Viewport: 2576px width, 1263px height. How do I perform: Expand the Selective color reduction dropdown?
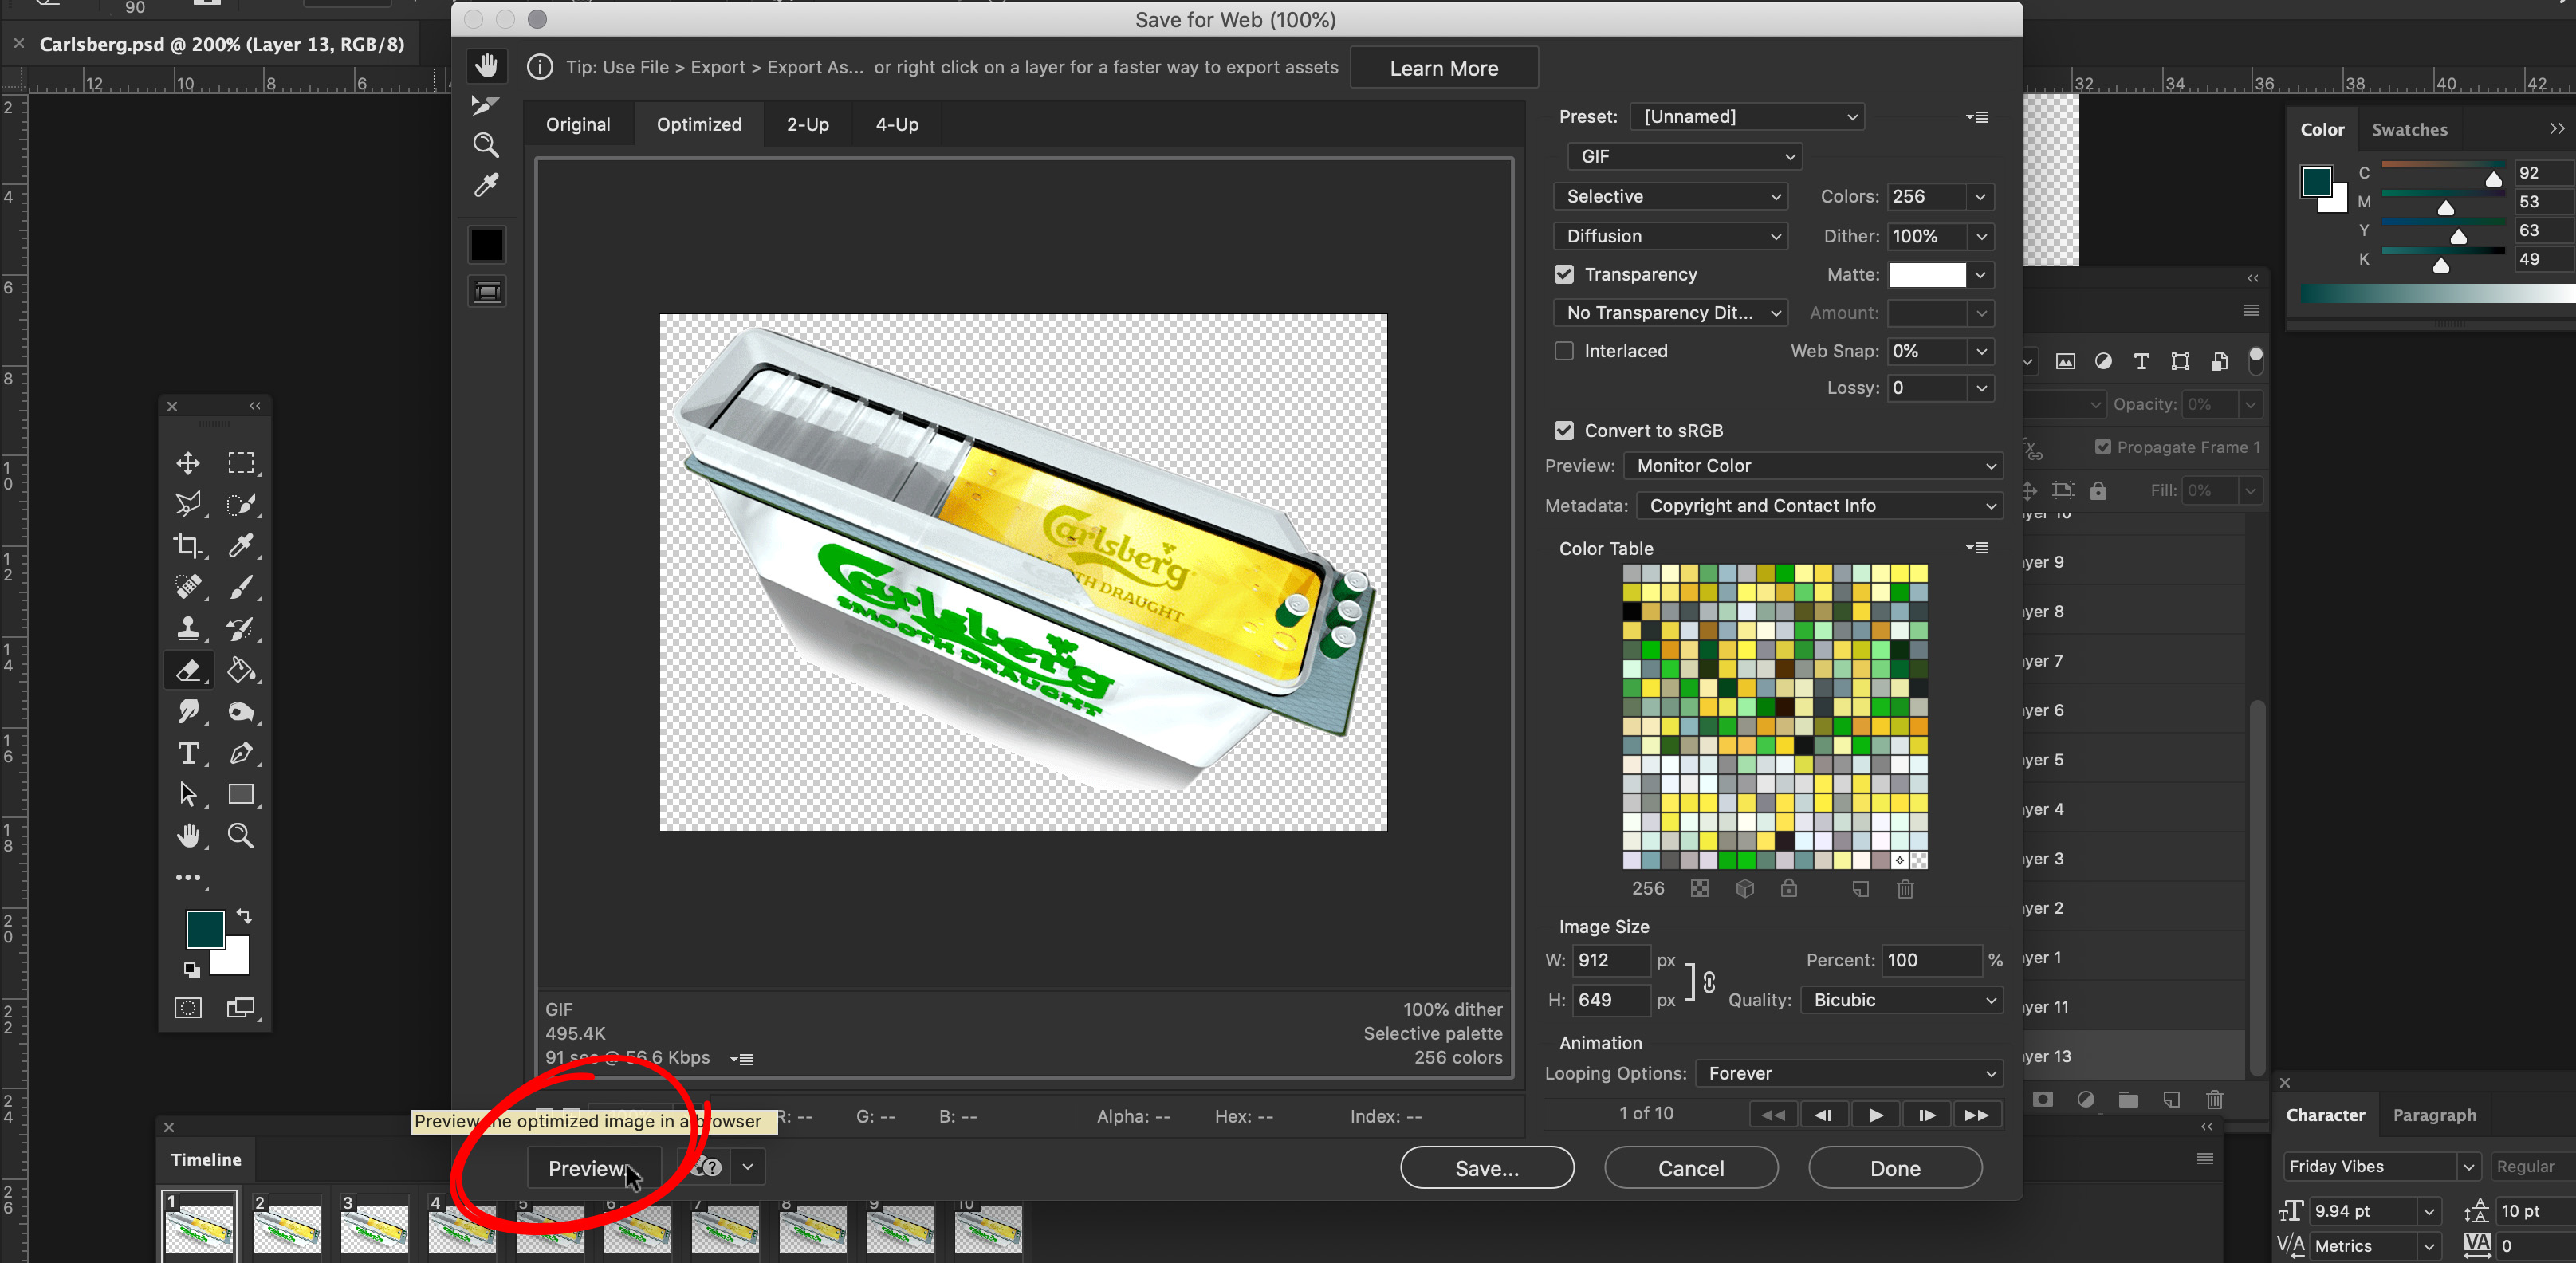coord(1671,197)
